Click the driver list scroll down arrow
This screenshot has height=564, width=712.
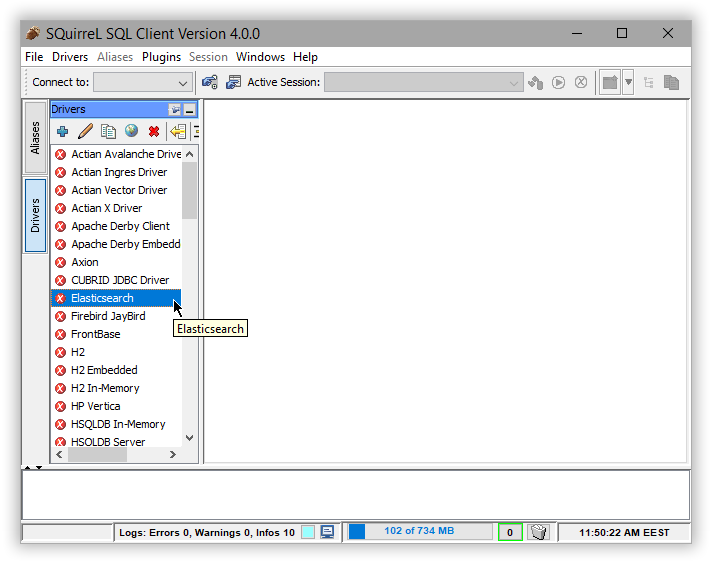pos(190,438)
